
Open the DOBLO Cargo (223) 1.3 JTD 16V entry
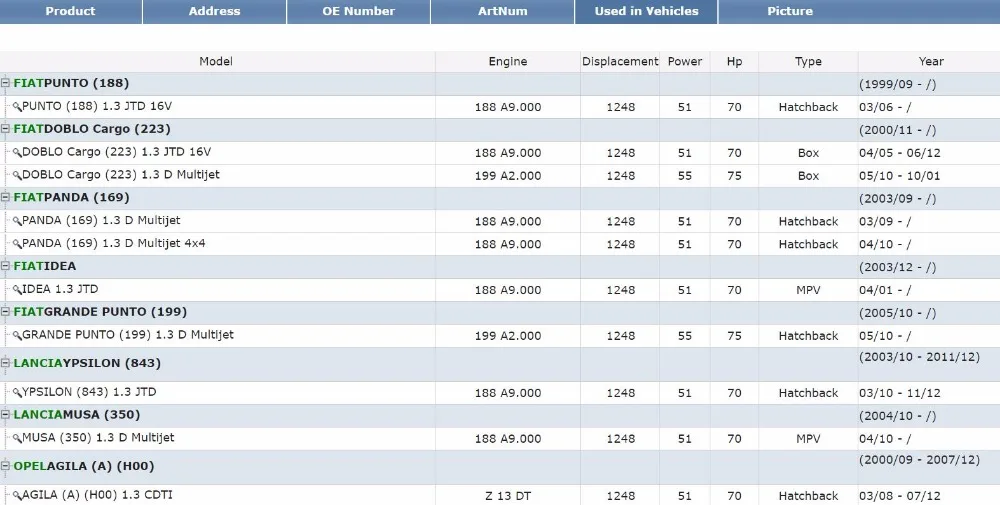click(x=117, y=152)
